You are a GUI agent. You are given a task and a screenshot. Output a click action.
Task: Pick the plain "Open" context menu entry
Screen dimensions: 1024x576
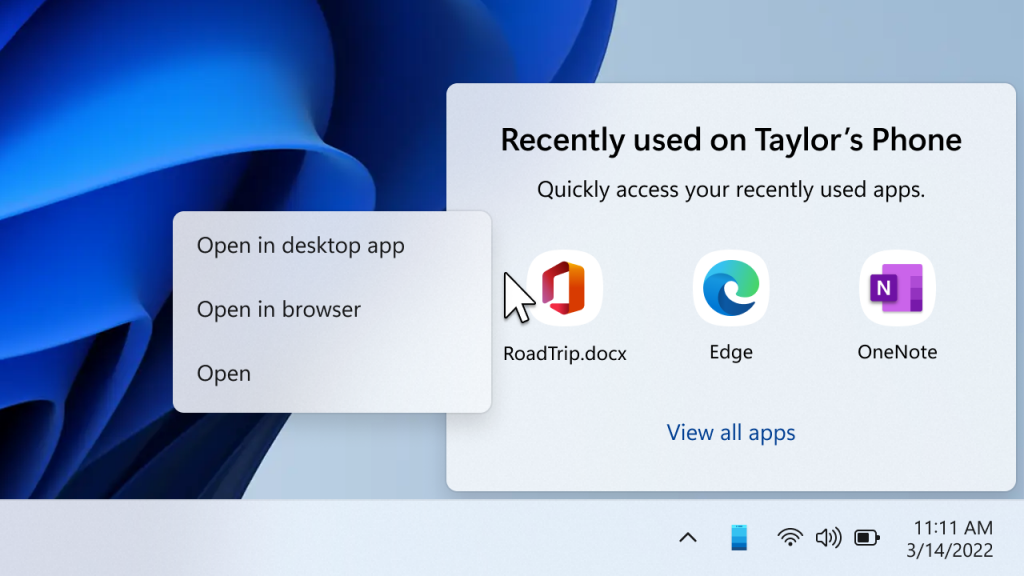tap(224, 374)
